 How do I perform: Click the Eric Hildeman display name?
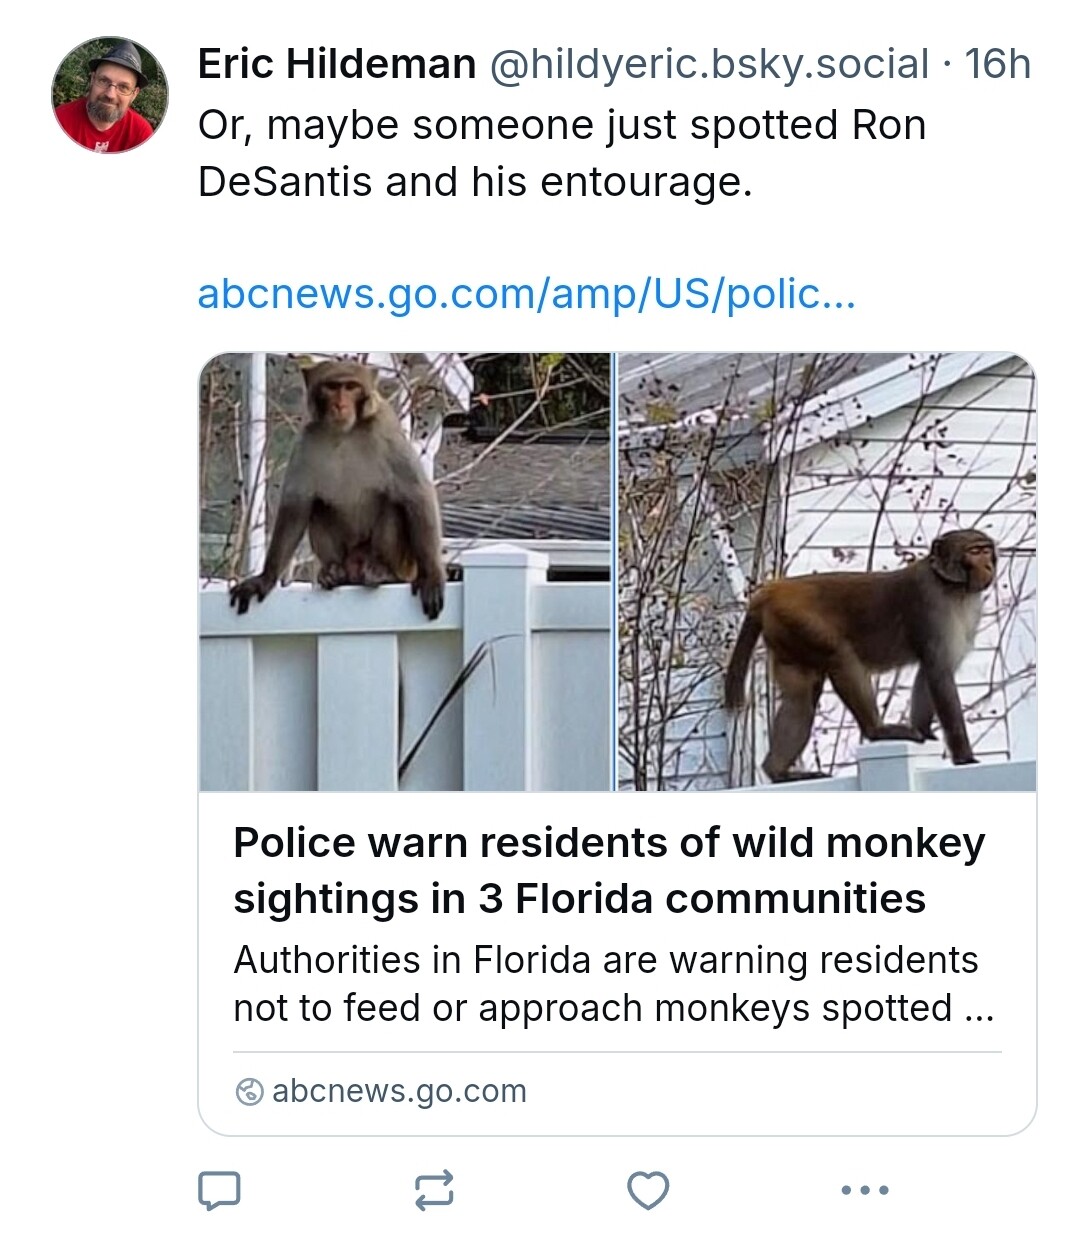[x=337, y=64]
